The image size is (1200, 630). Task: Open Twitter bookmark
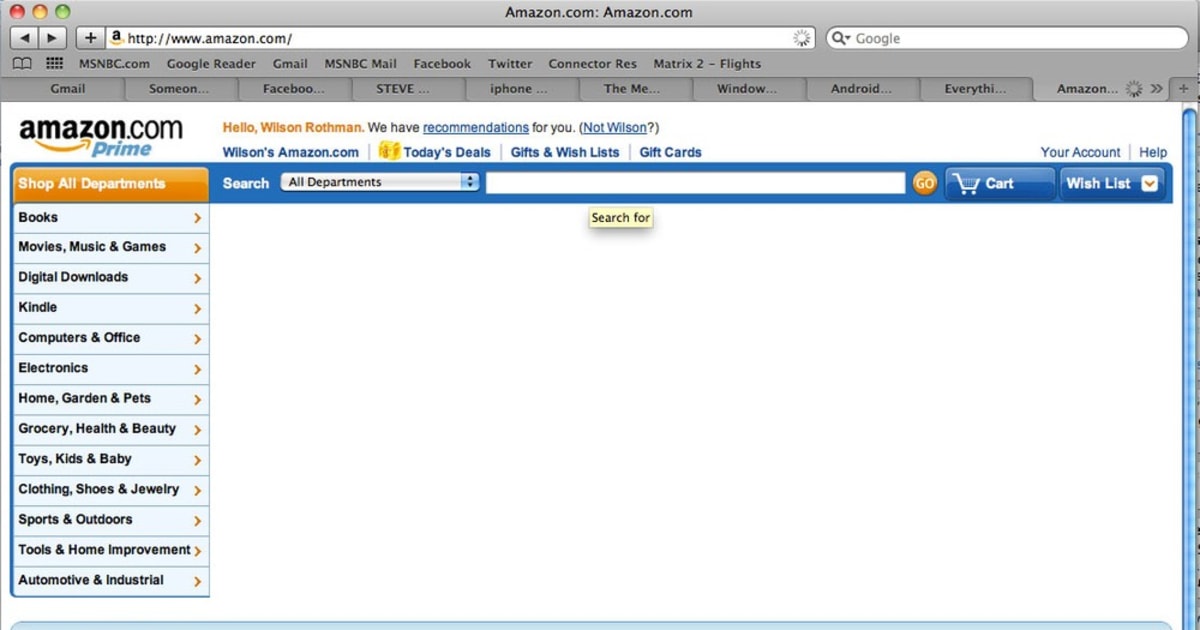tap(510, 63)
